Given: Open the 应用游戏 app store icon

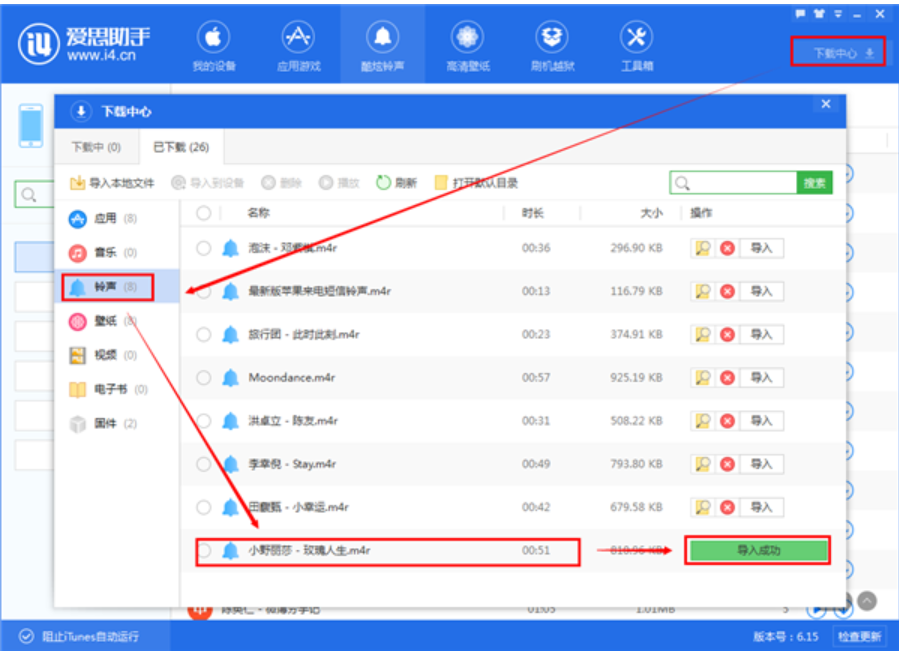Looking at the screenshot, I should click(297, 47).
